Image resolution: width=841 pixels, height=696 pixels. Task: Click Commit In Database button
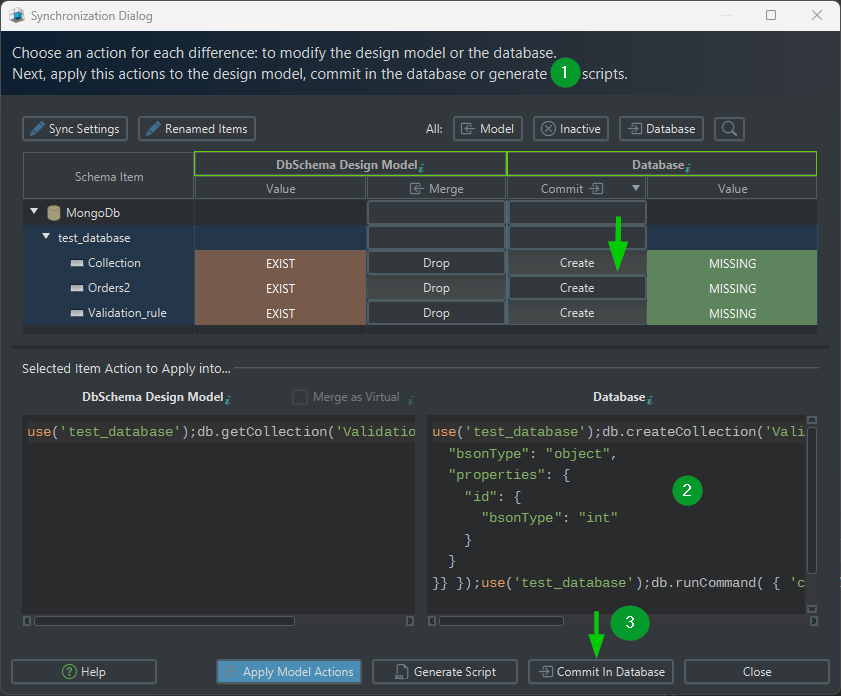601,671
